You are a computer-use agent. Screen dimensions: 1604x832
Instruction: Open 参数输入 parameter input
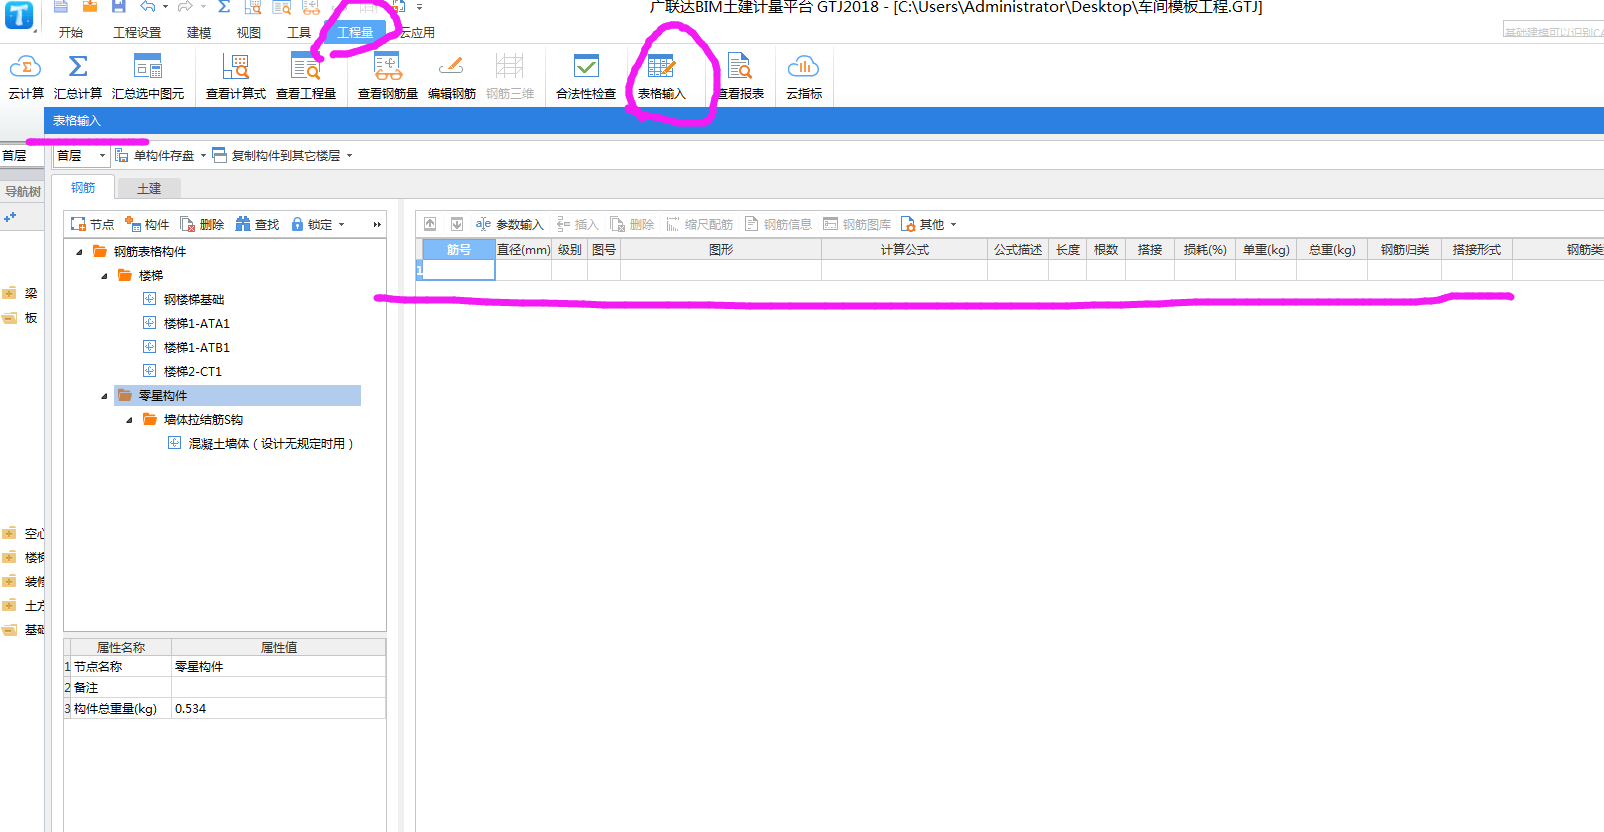click(x=509, y=225)
